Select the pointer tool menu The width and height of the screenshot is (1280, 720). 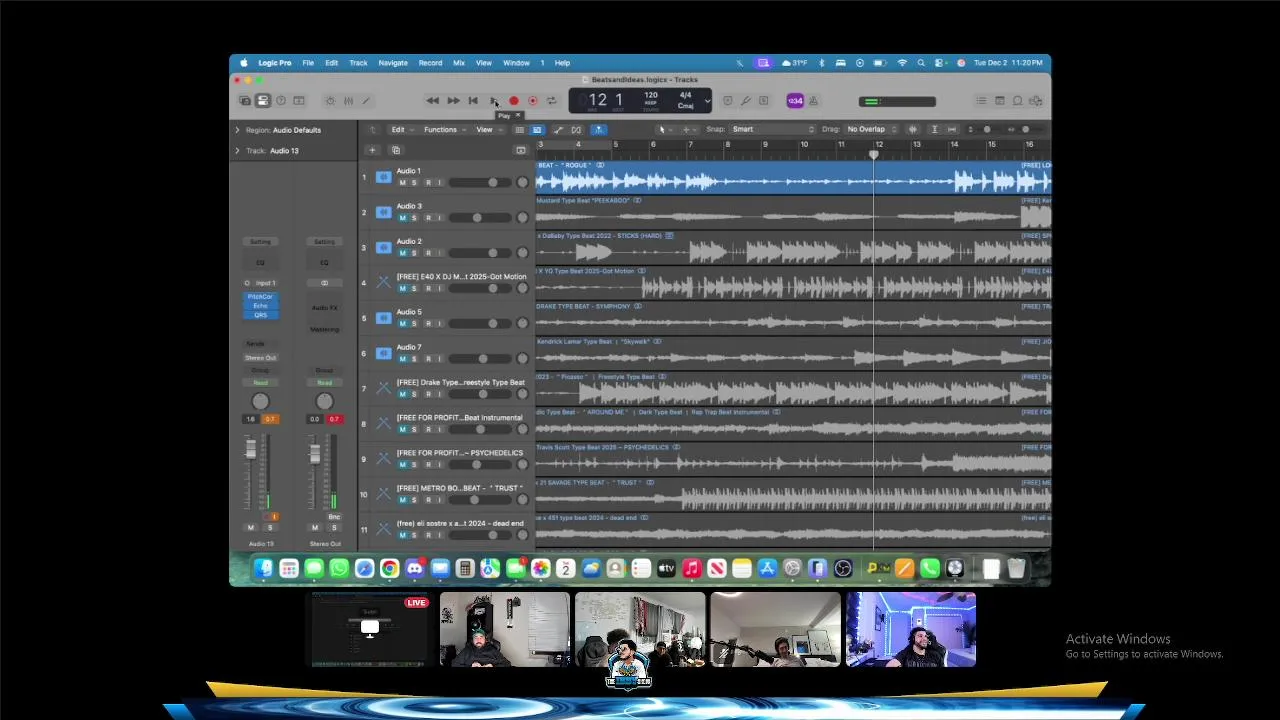coord(663,129)
